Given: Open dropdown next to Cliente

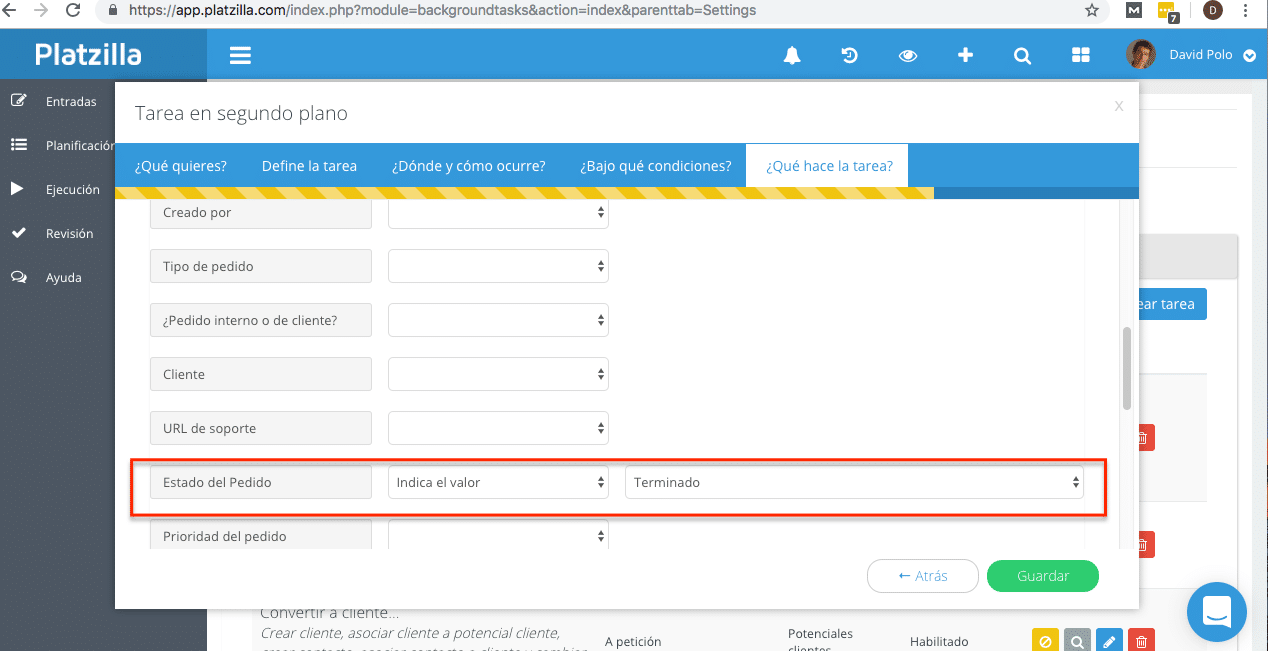Looking at the screenshot, I should coord(498,374).
